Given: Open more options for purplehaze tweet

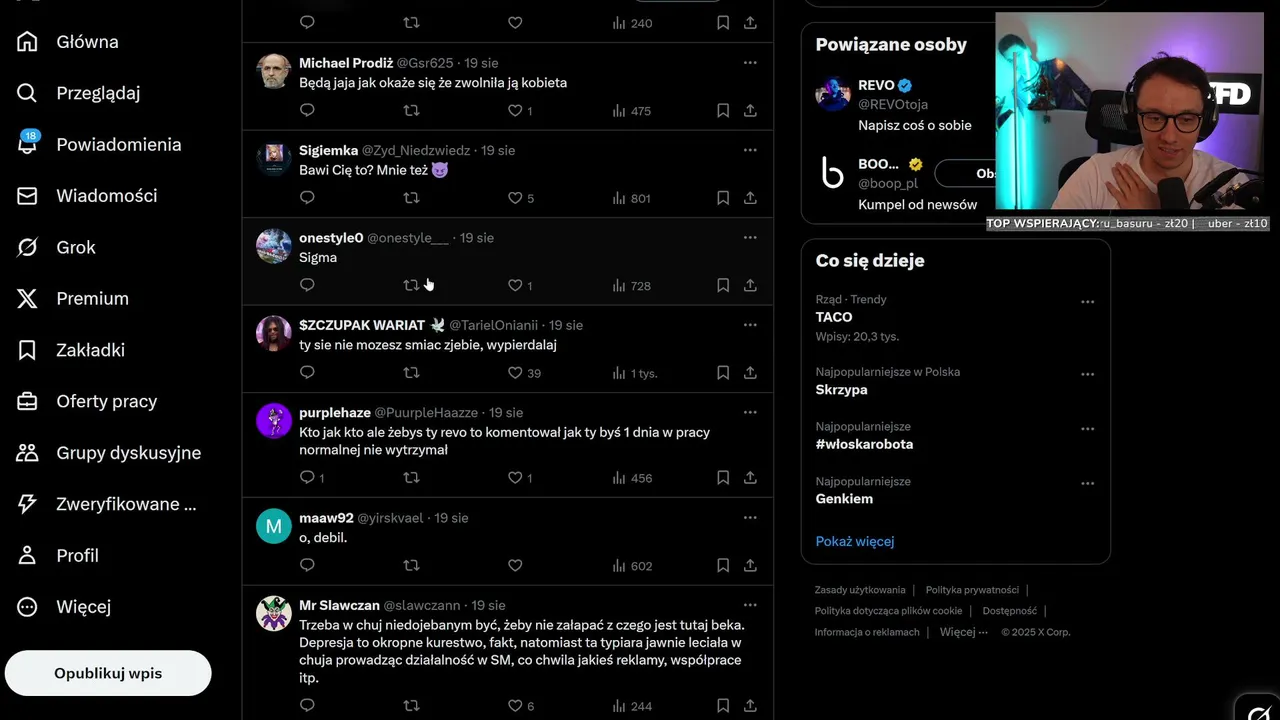Looking at the screenshot, I should tap(750, 412).
